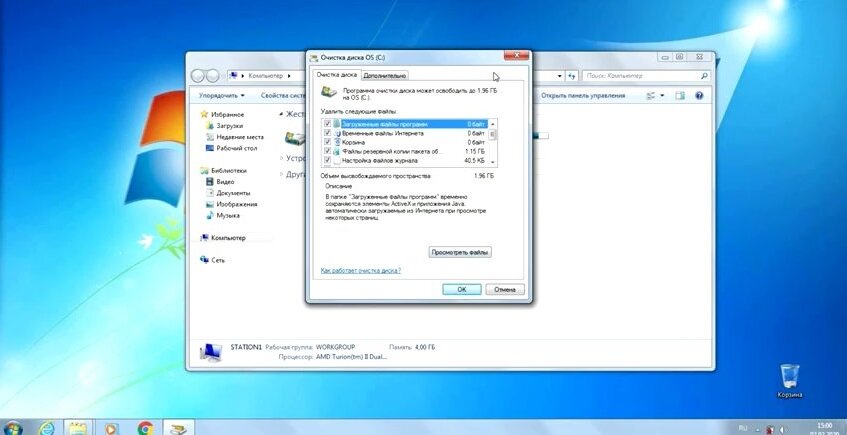Toggle the preview pane icon

pyautogui.click(x=680, y=96)
